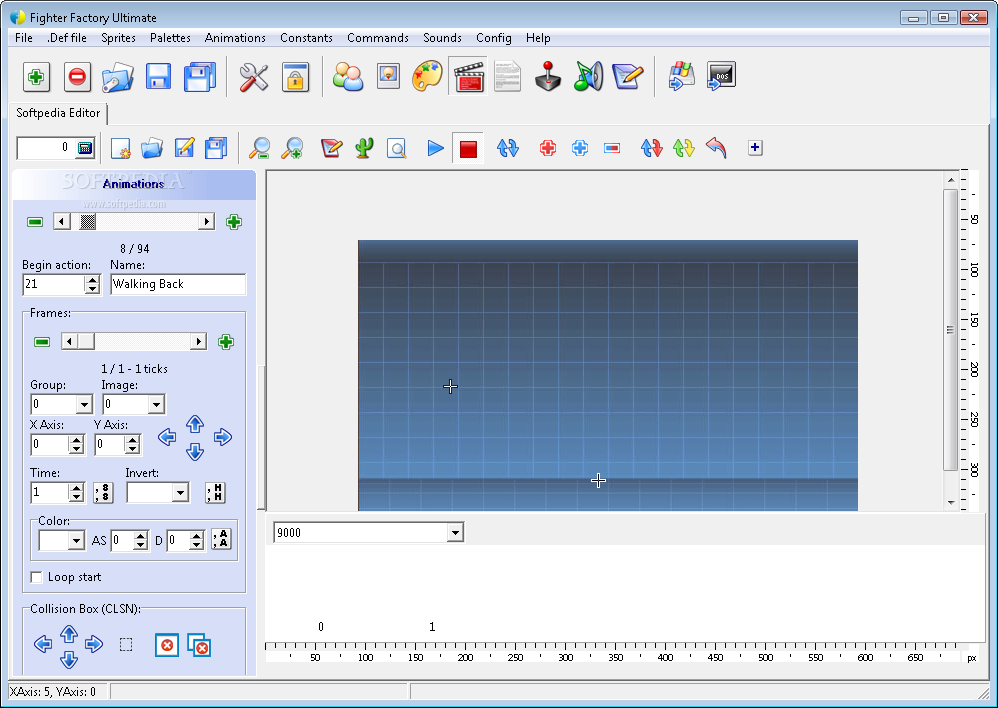Play the animation with the blue arrow
Viewport: 998px width, 708px height.
[435, 148]
